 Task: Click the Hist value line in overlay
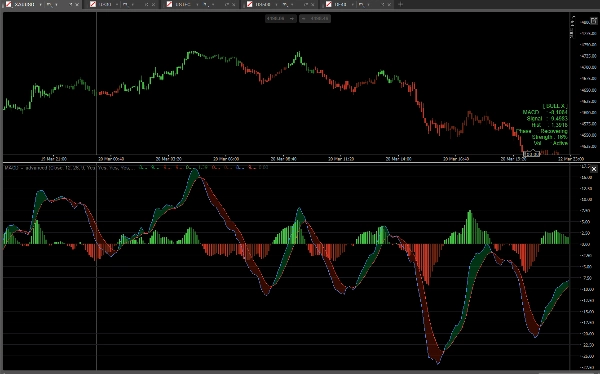(x=549, y=125)
